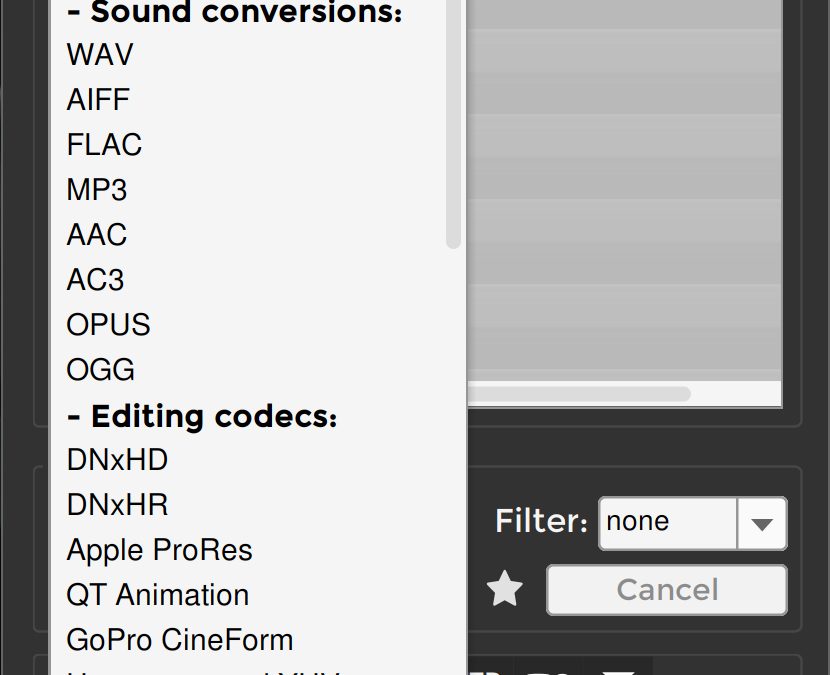Select the MP3 conversion option
This screenshot has height=675, width=830.
pos(97,190)
